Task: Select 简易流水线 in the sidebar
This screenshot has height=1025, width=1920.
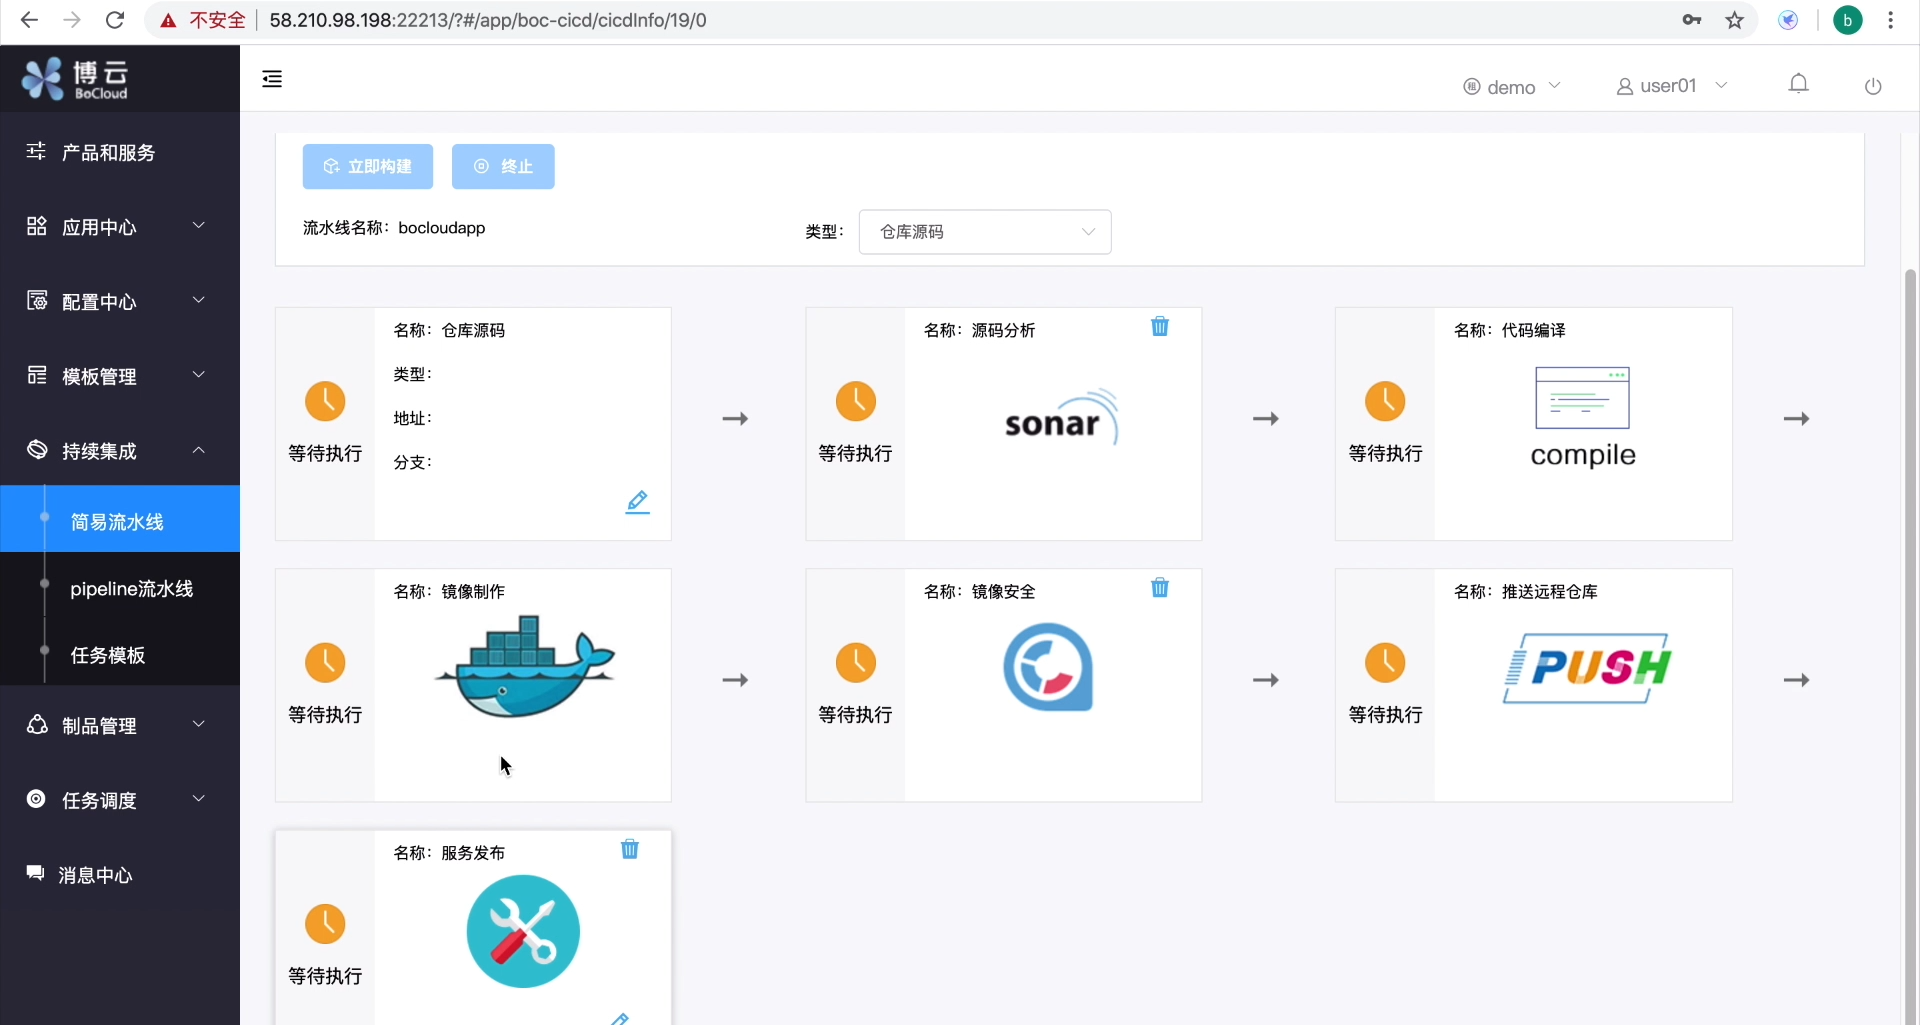Action: click(120, 519)
